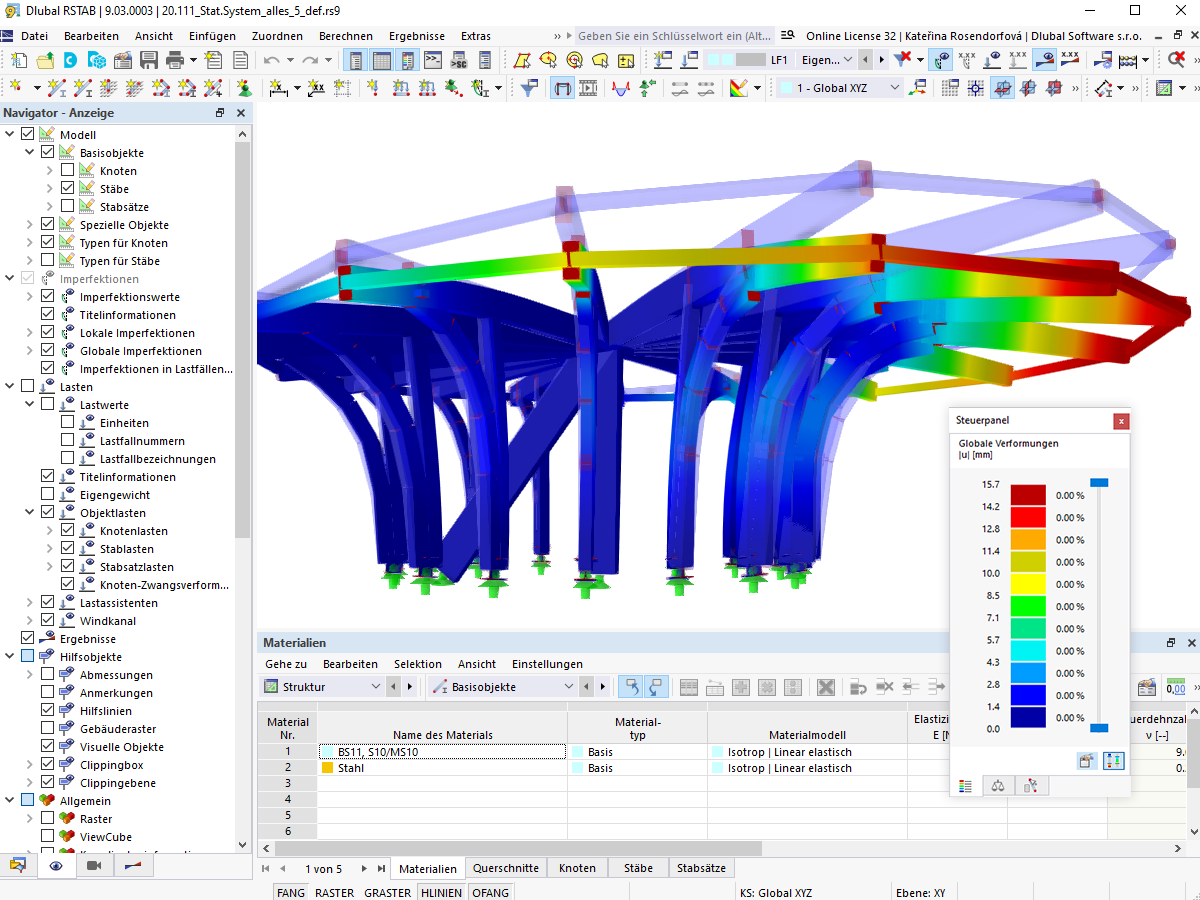1200x900 pixels.
Task: Open the Ergebnisse menu
Action: click(x=417, y=36)
